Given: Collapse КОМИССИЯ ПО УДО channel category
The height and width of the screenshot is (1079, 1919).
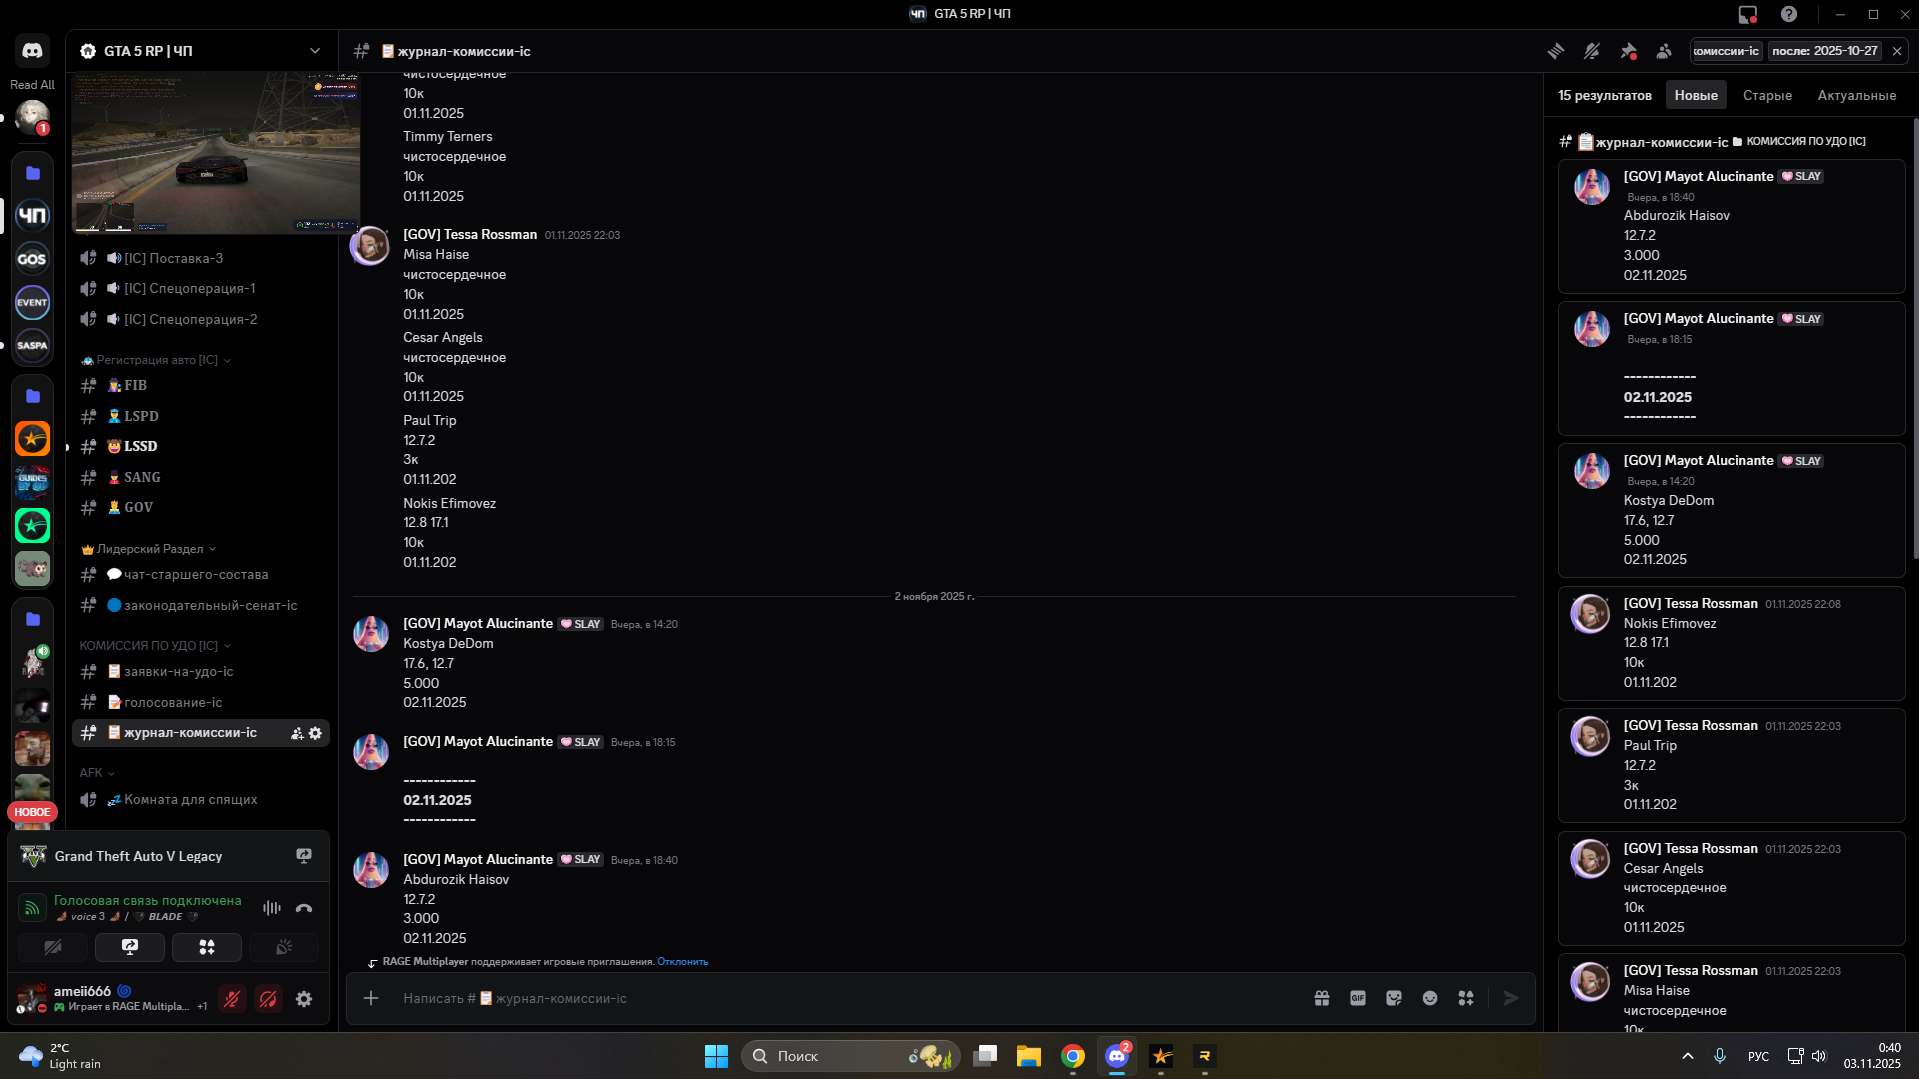Looking at the screenshot, I should [x=150, y=646].
